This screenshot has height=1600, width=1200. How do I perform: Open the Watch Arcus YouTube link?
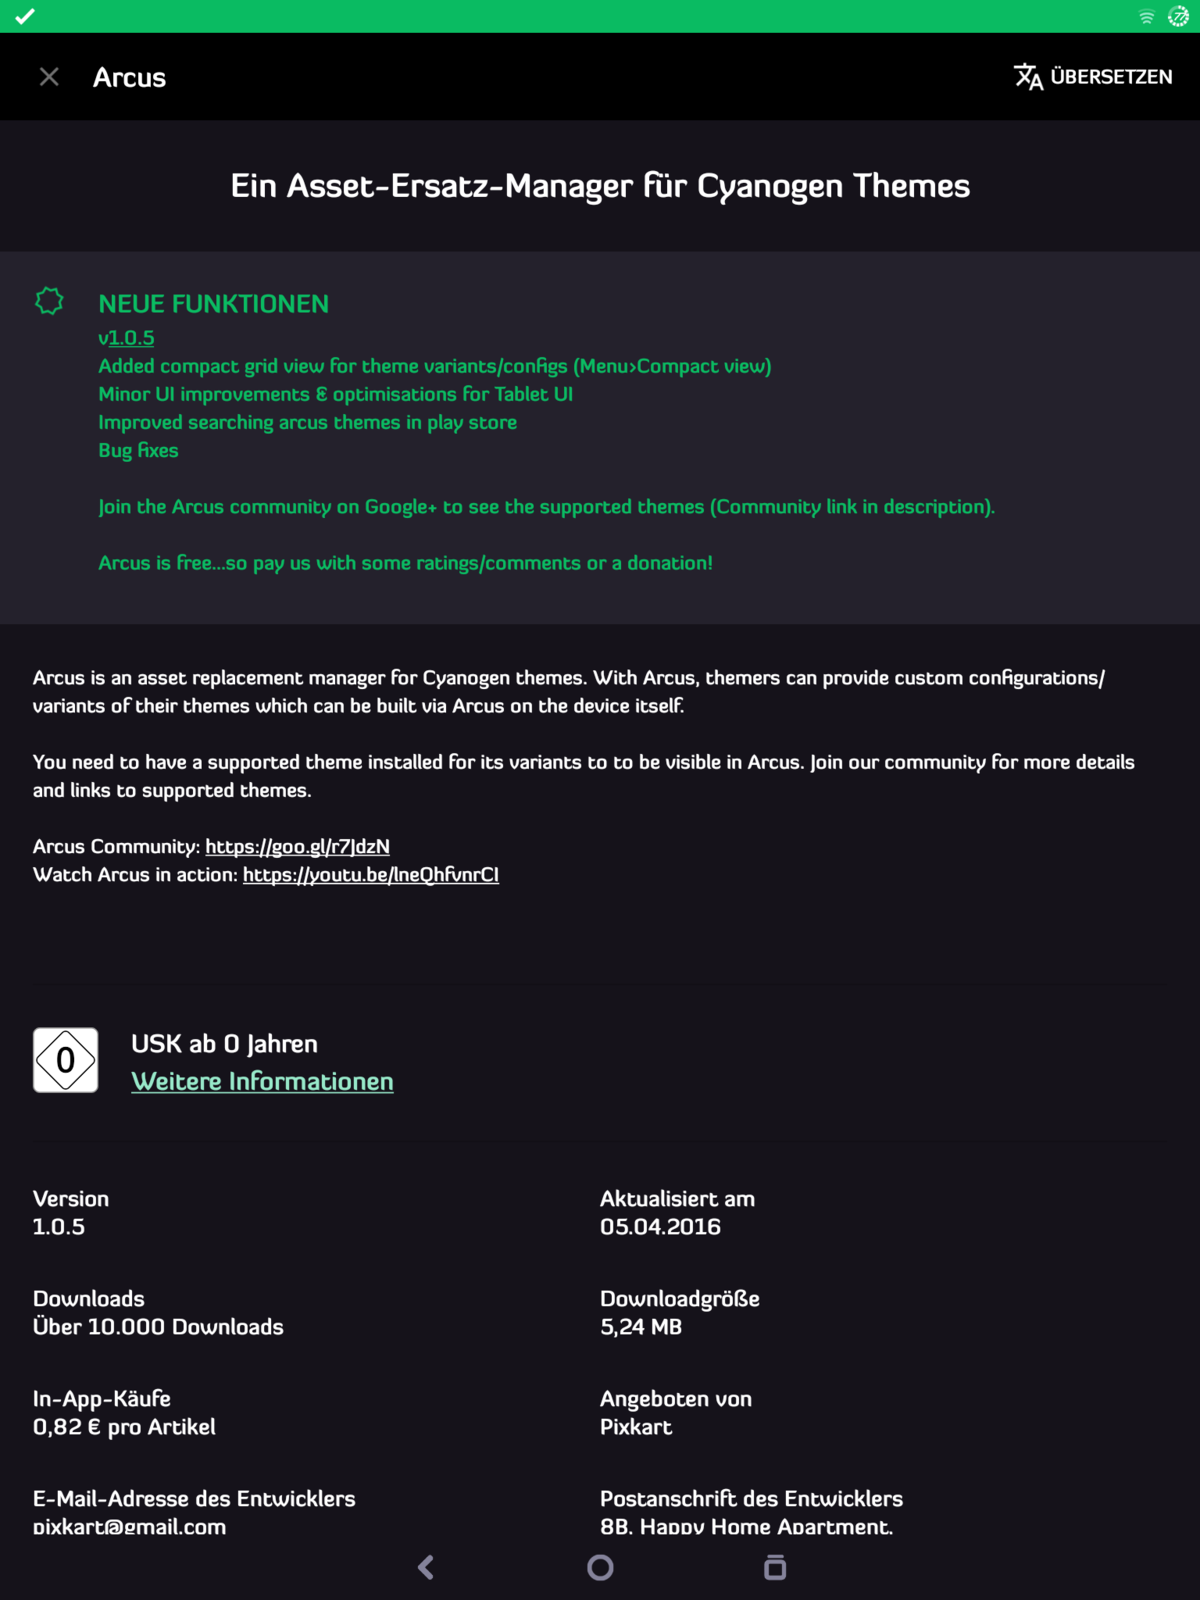click(370, 874)
